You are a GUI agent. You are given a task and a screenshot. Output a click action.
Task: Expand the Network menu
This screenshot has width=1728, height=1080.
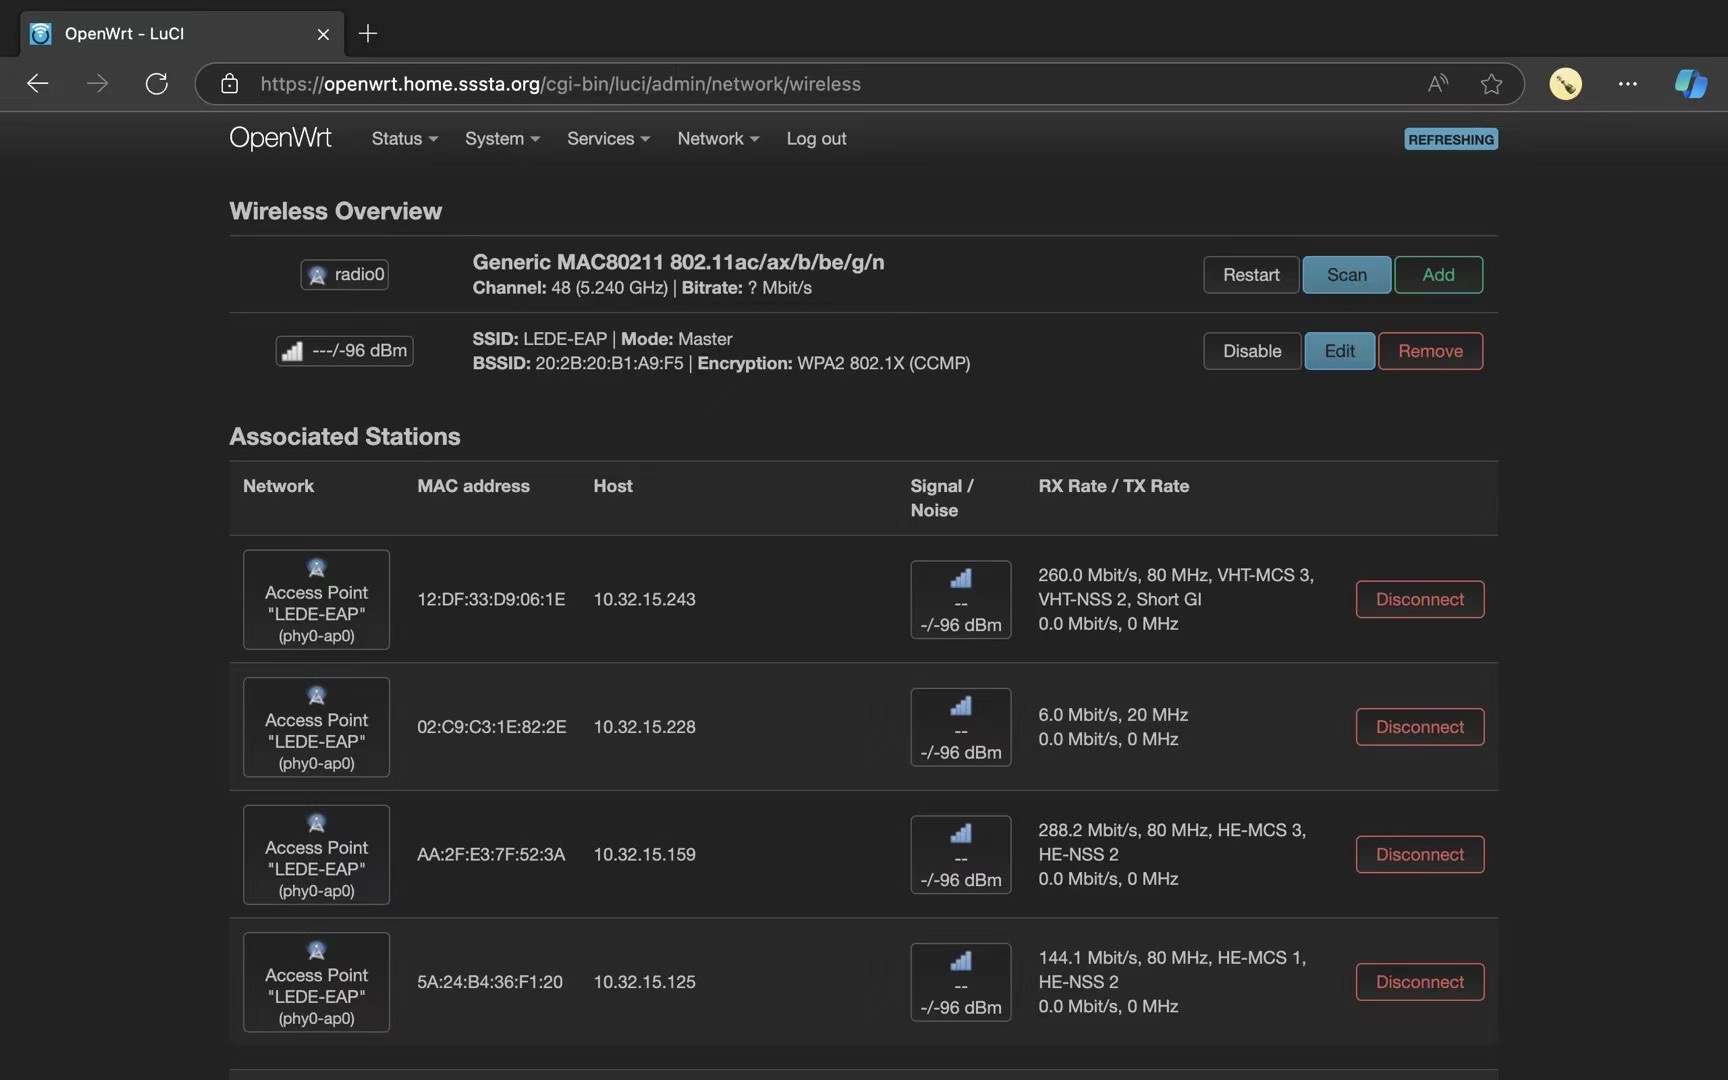tap(718, 139)
